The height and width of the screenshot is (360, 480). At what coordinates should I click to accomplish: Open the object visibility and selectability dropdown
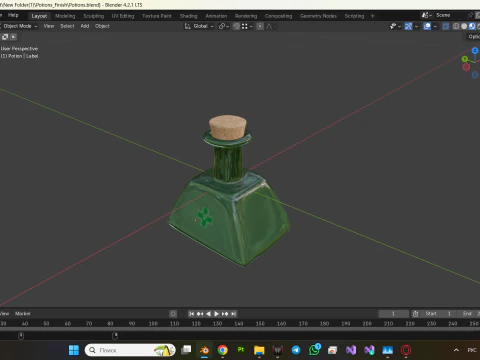[x=395, y=26]
